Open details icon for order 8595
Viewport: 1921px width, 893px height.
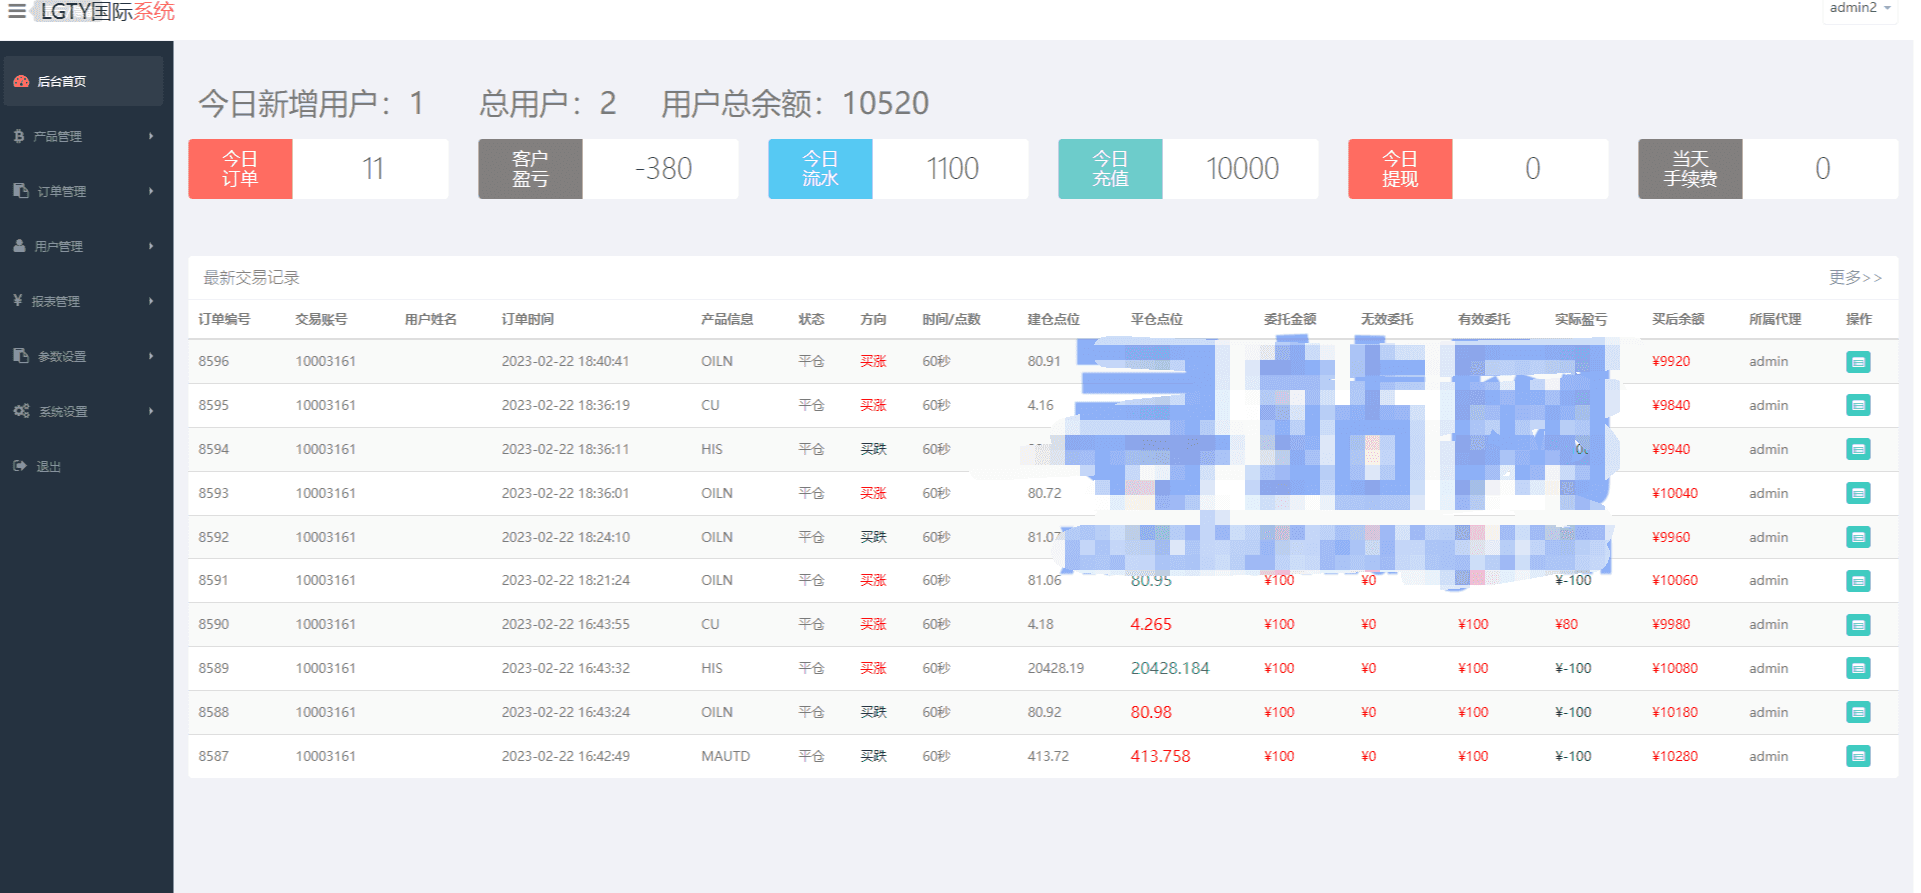click(1858, 405)
